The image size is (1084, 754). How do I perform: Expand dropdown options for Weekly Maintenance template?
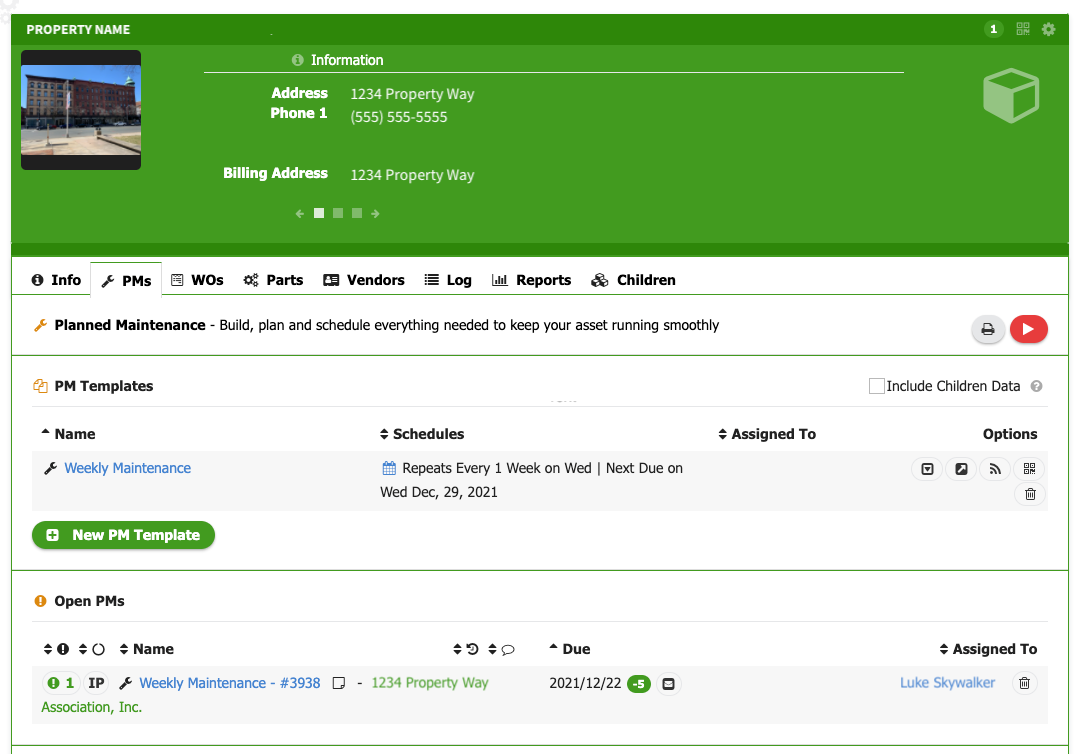click(928, 469)
